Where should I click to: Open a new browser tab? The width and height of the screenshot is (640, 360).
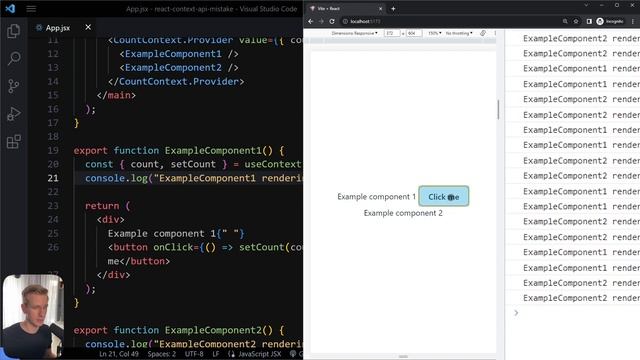[393, 8]
